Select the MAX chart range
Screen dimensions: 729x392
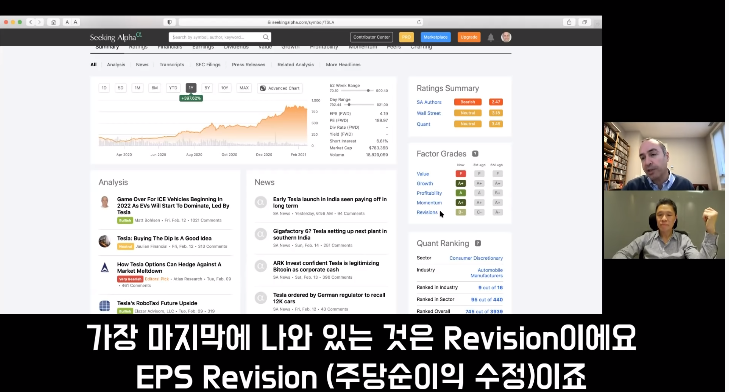click(244, 88)
